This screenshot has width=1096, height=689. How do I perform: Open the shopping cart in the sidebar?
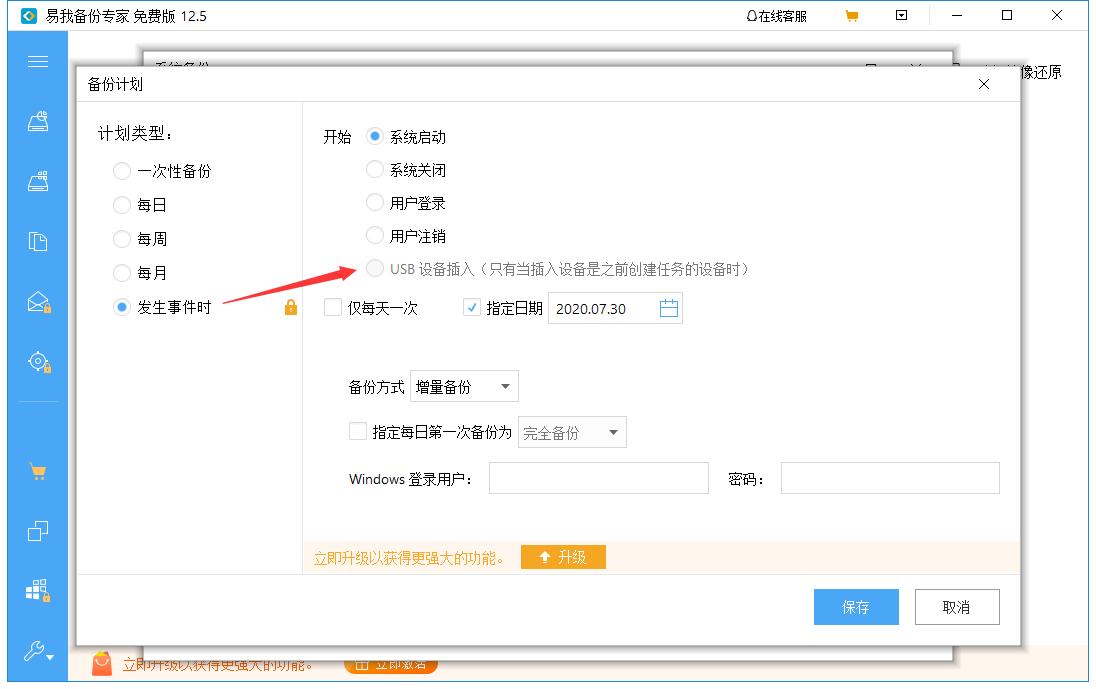[x=37, y=470]
